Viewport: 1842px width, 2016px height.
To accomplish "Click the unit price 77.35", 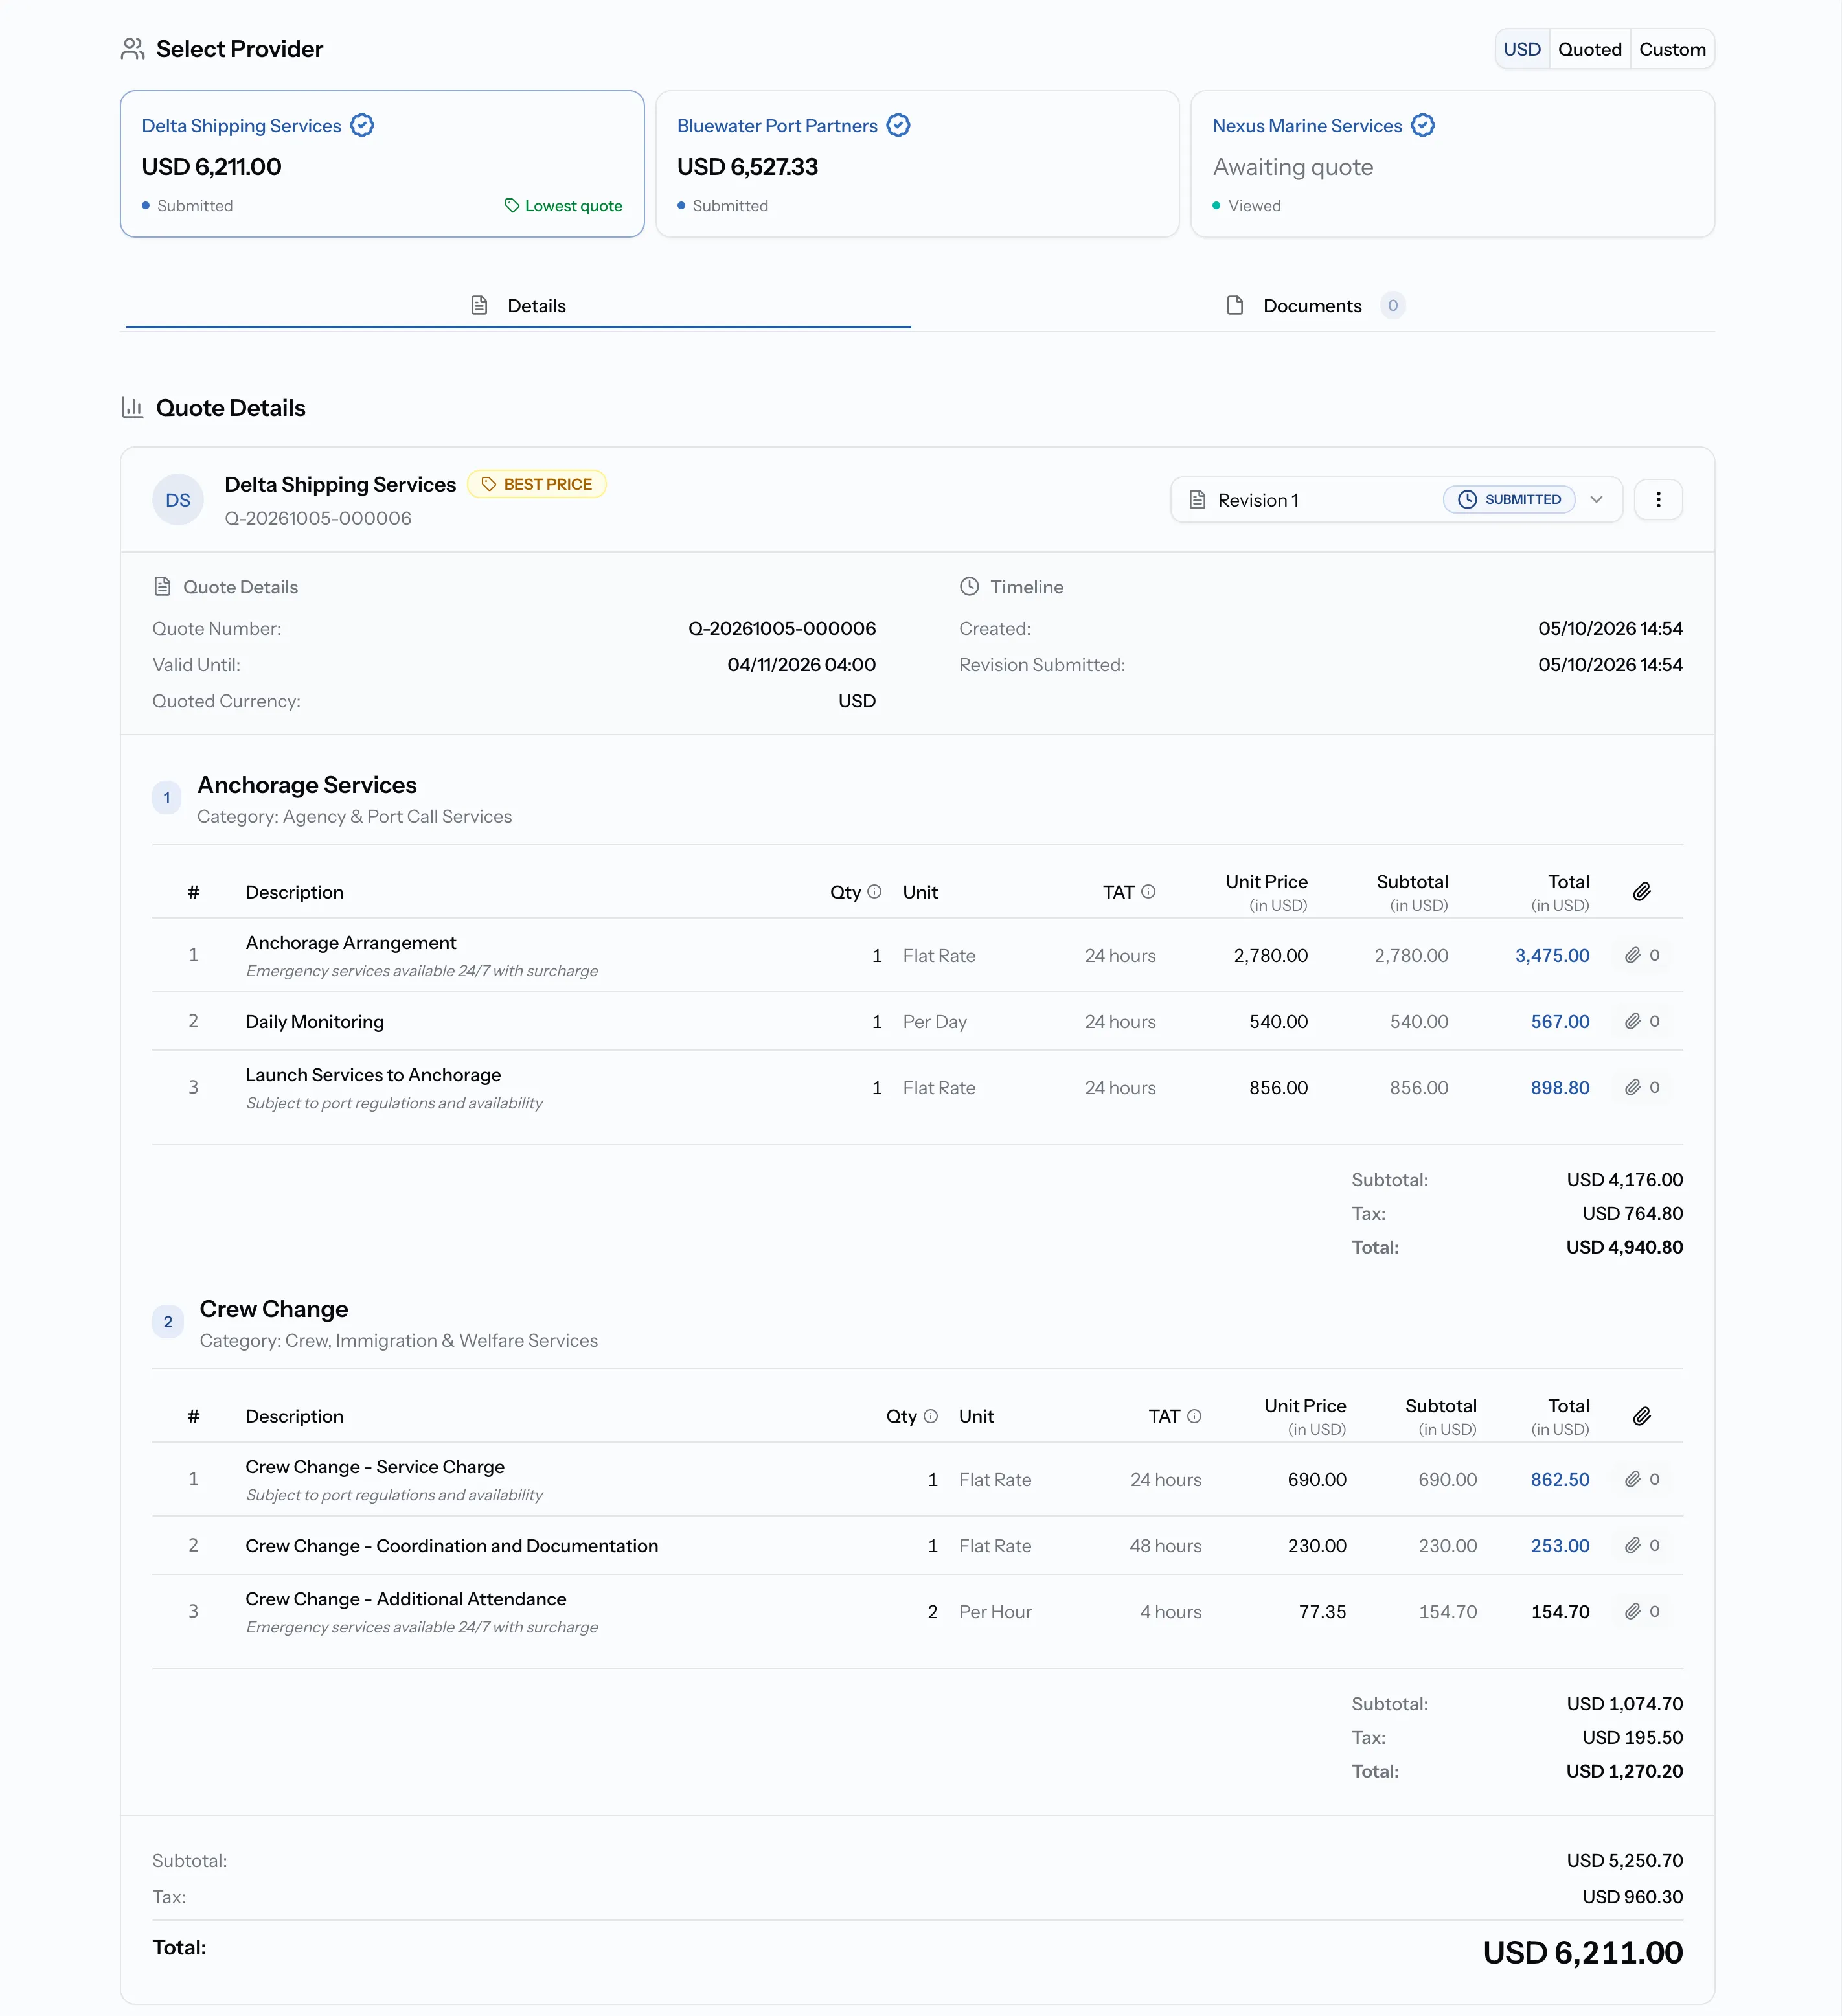I will tap(1322, 1611).
